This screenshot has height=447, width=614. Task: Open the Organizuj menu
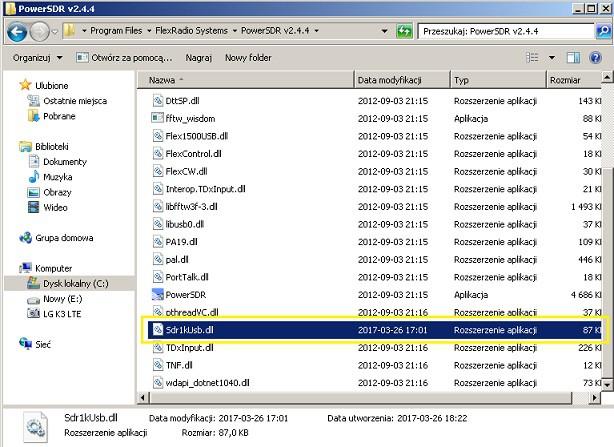[38, 58]
